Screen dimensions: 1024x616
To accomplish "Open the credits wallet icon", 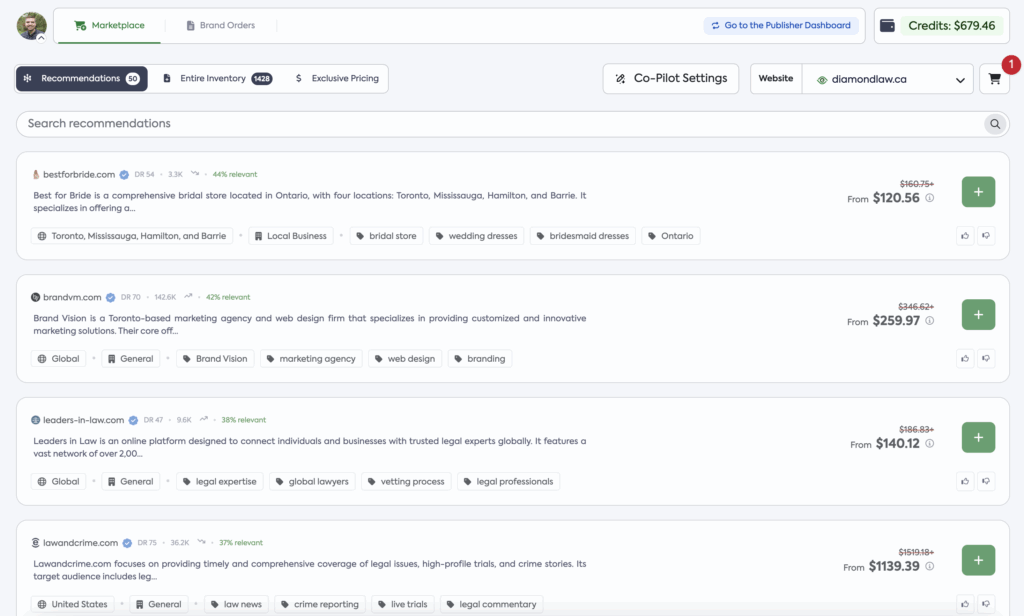I will click(887, 25).
